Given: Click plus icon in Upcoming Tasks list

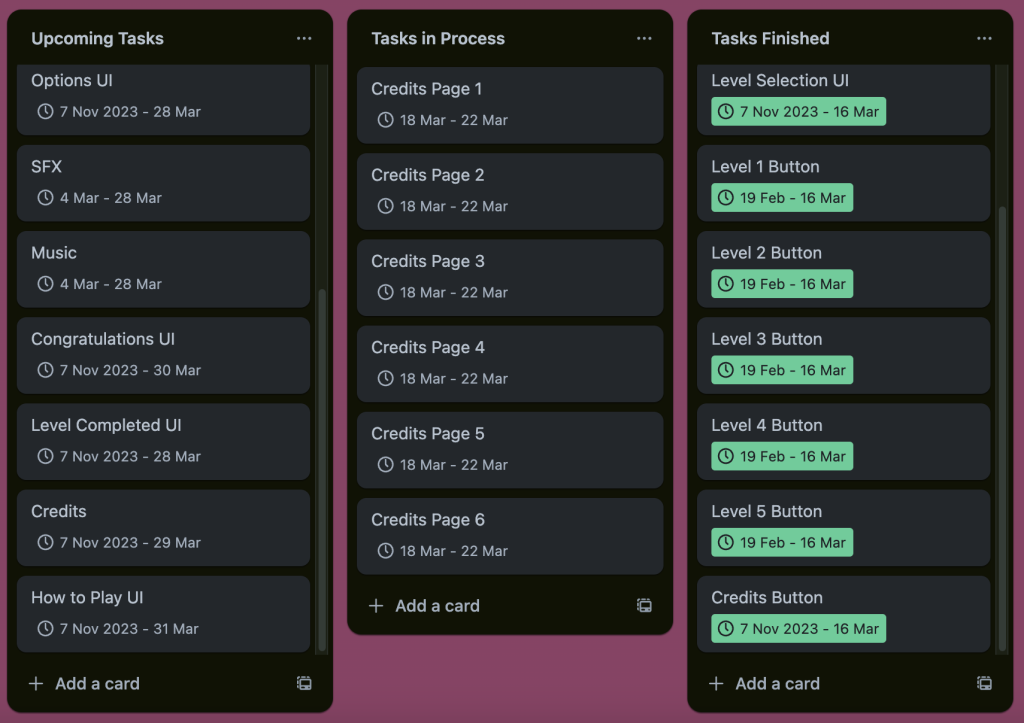Looking at the screenshot, I should (x=36, y=684).
